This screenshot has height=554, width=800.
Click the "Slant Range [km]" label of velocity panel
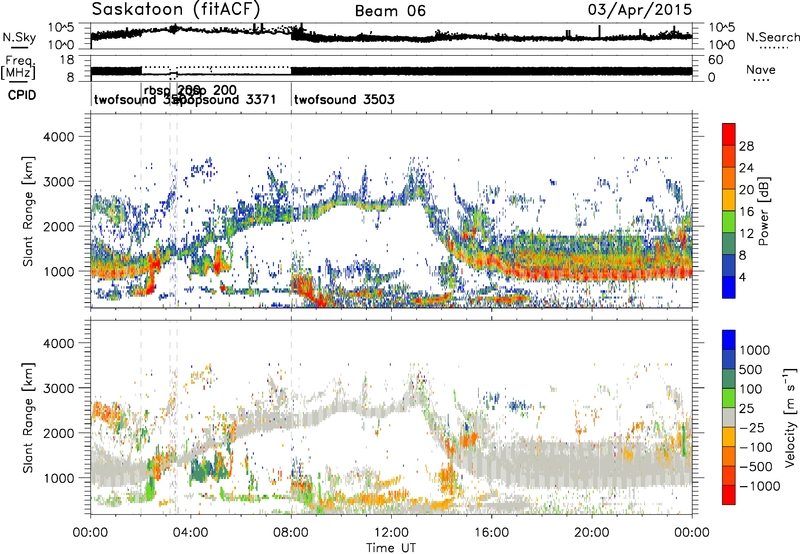click(x=28, y=418)
